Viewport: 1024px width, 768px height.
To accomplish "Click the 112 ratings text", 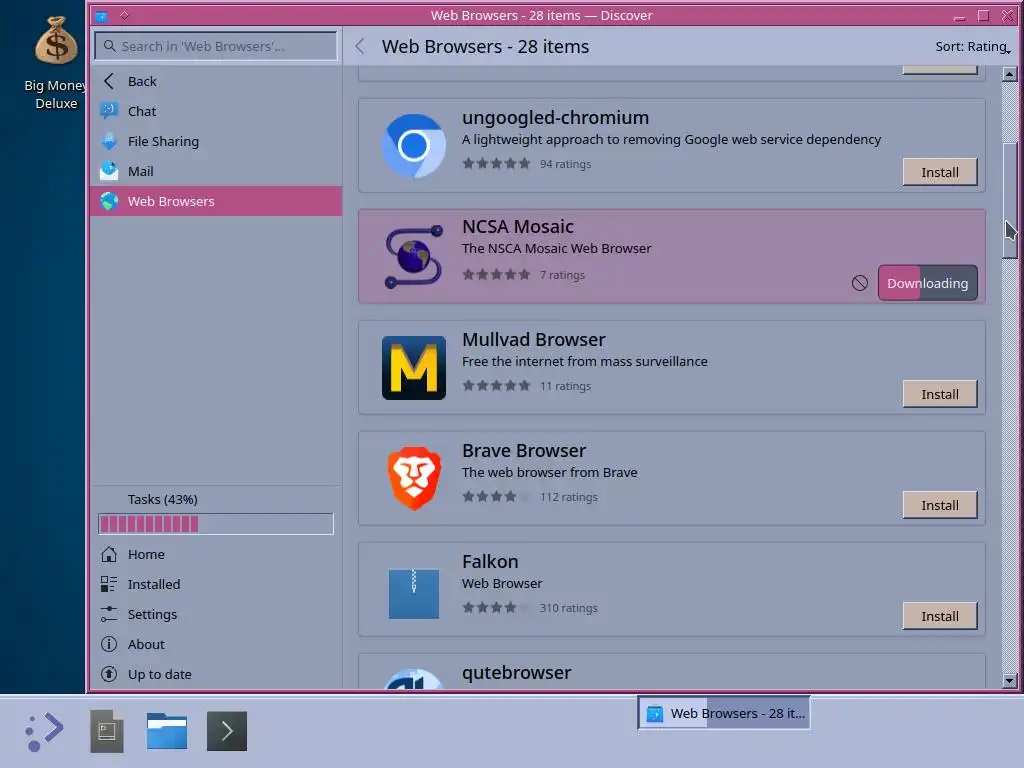I will coord(569,497).
